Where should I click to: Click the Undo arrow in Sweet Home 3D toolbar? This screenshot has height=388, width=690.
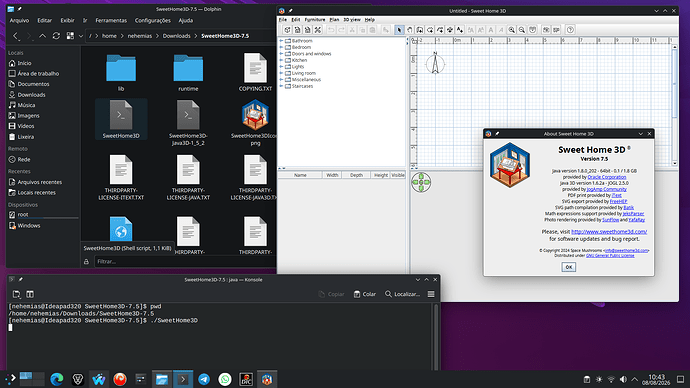click(331, 30)
